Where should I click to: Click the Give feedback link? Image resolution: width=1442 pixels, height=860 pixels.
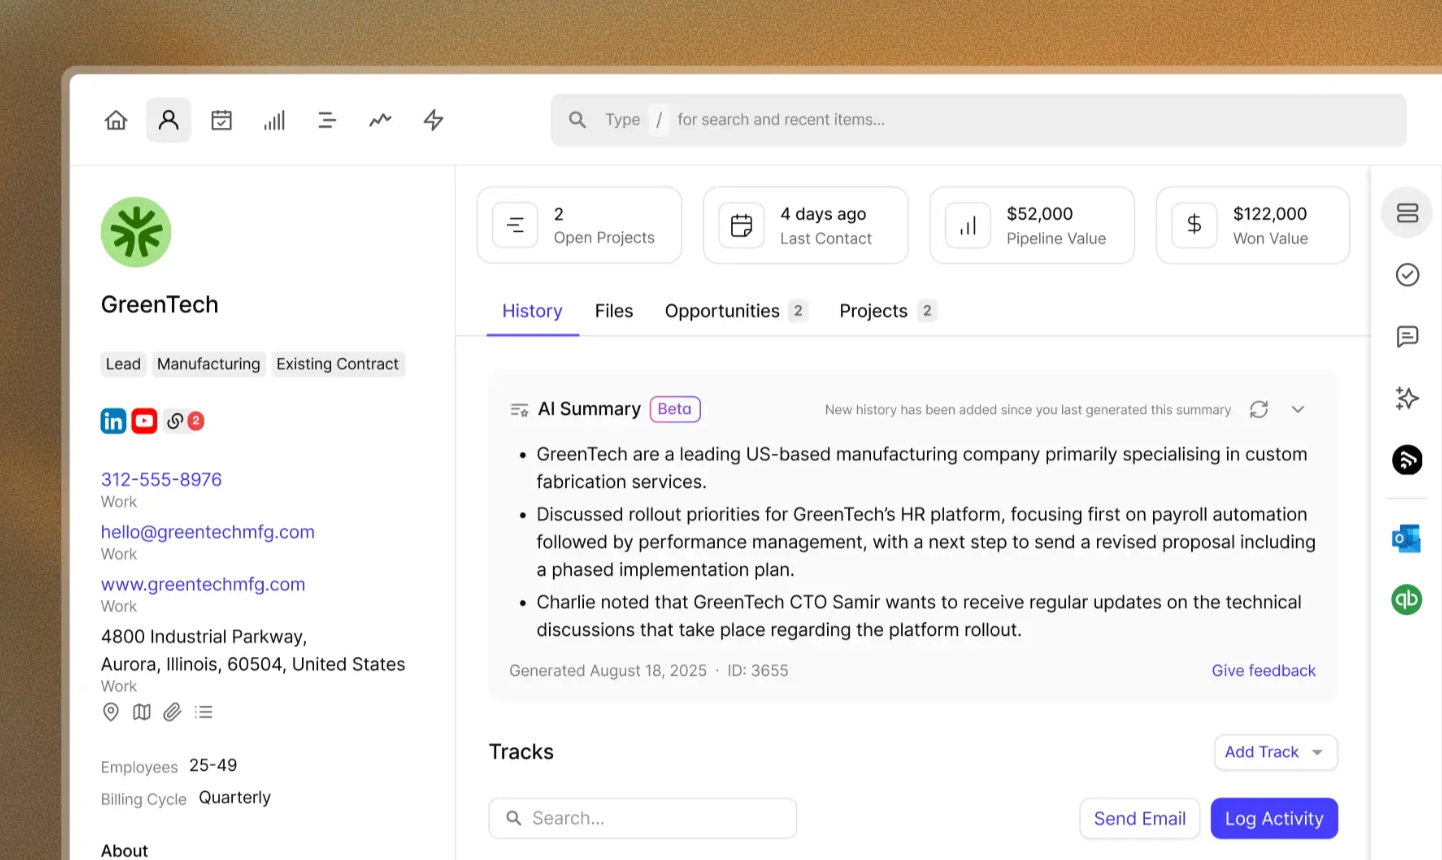tap(1263, 671)
